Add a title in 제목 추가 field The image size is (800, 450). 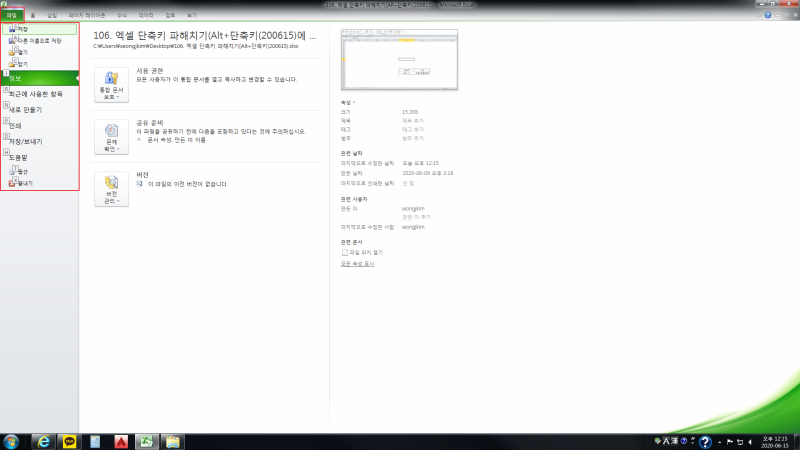pos(413,121)
